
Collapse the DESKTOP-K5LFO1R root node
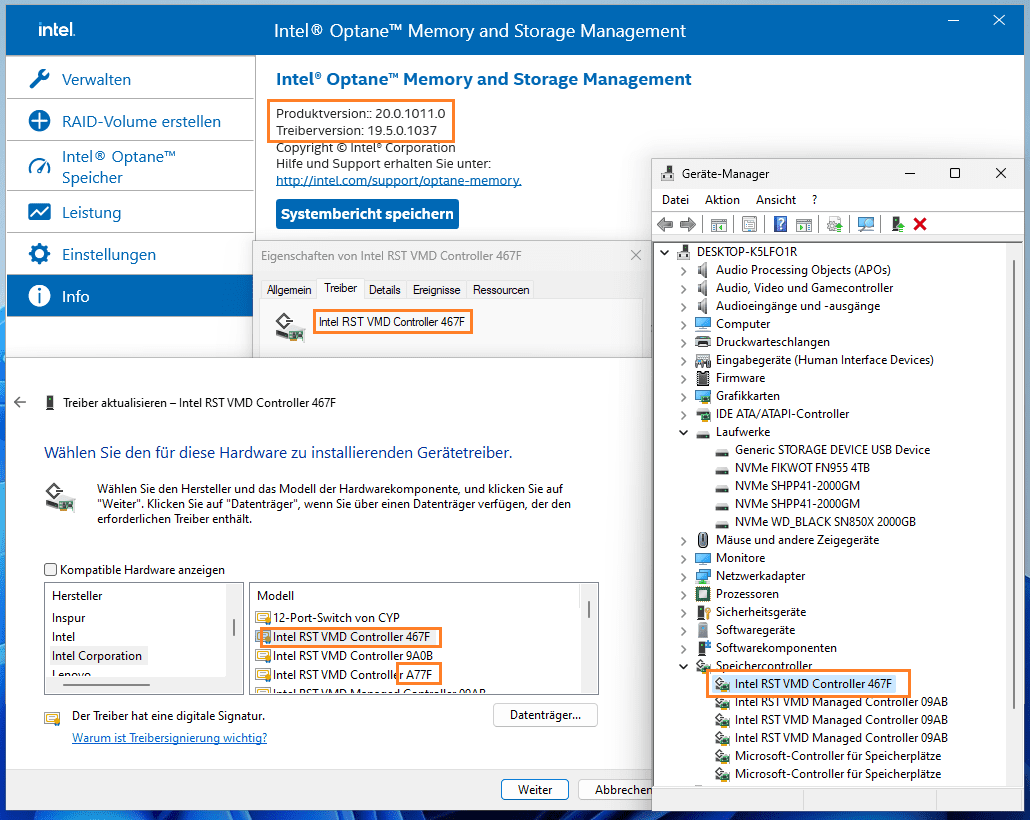click(x=665, y=252)
